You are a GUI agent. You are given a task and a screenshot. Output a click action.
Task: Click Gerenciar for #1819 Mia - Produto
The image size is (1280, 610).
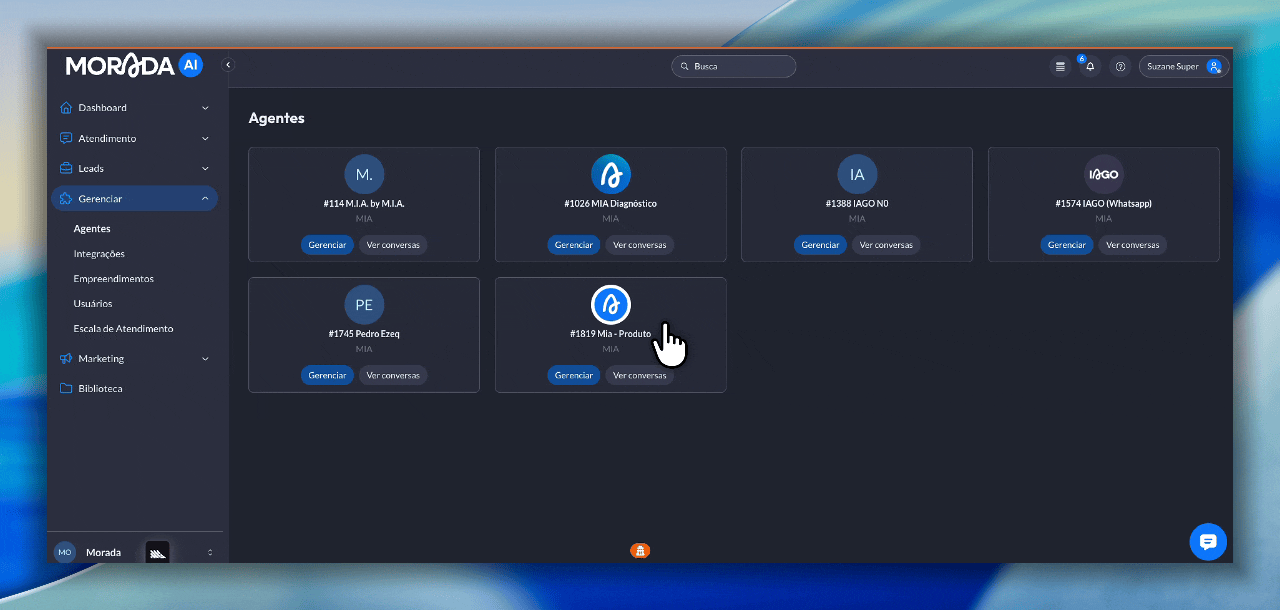[x=574, y=376]
